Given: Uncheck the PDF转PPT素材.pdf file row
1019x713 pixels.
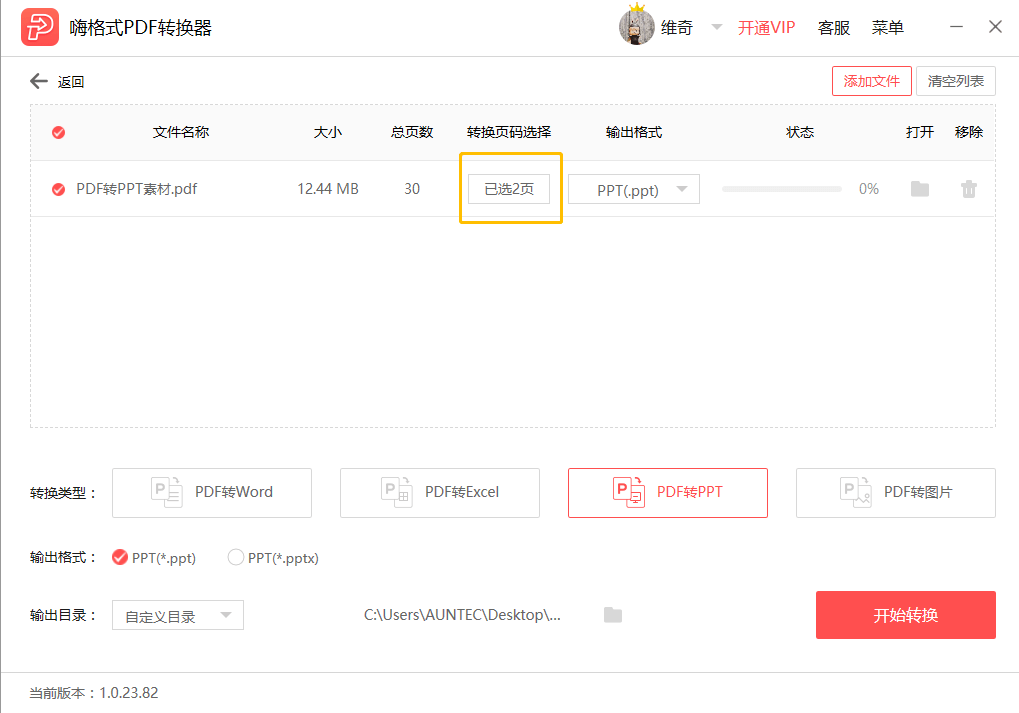Looking at the screenshot, I should [58, 189].
